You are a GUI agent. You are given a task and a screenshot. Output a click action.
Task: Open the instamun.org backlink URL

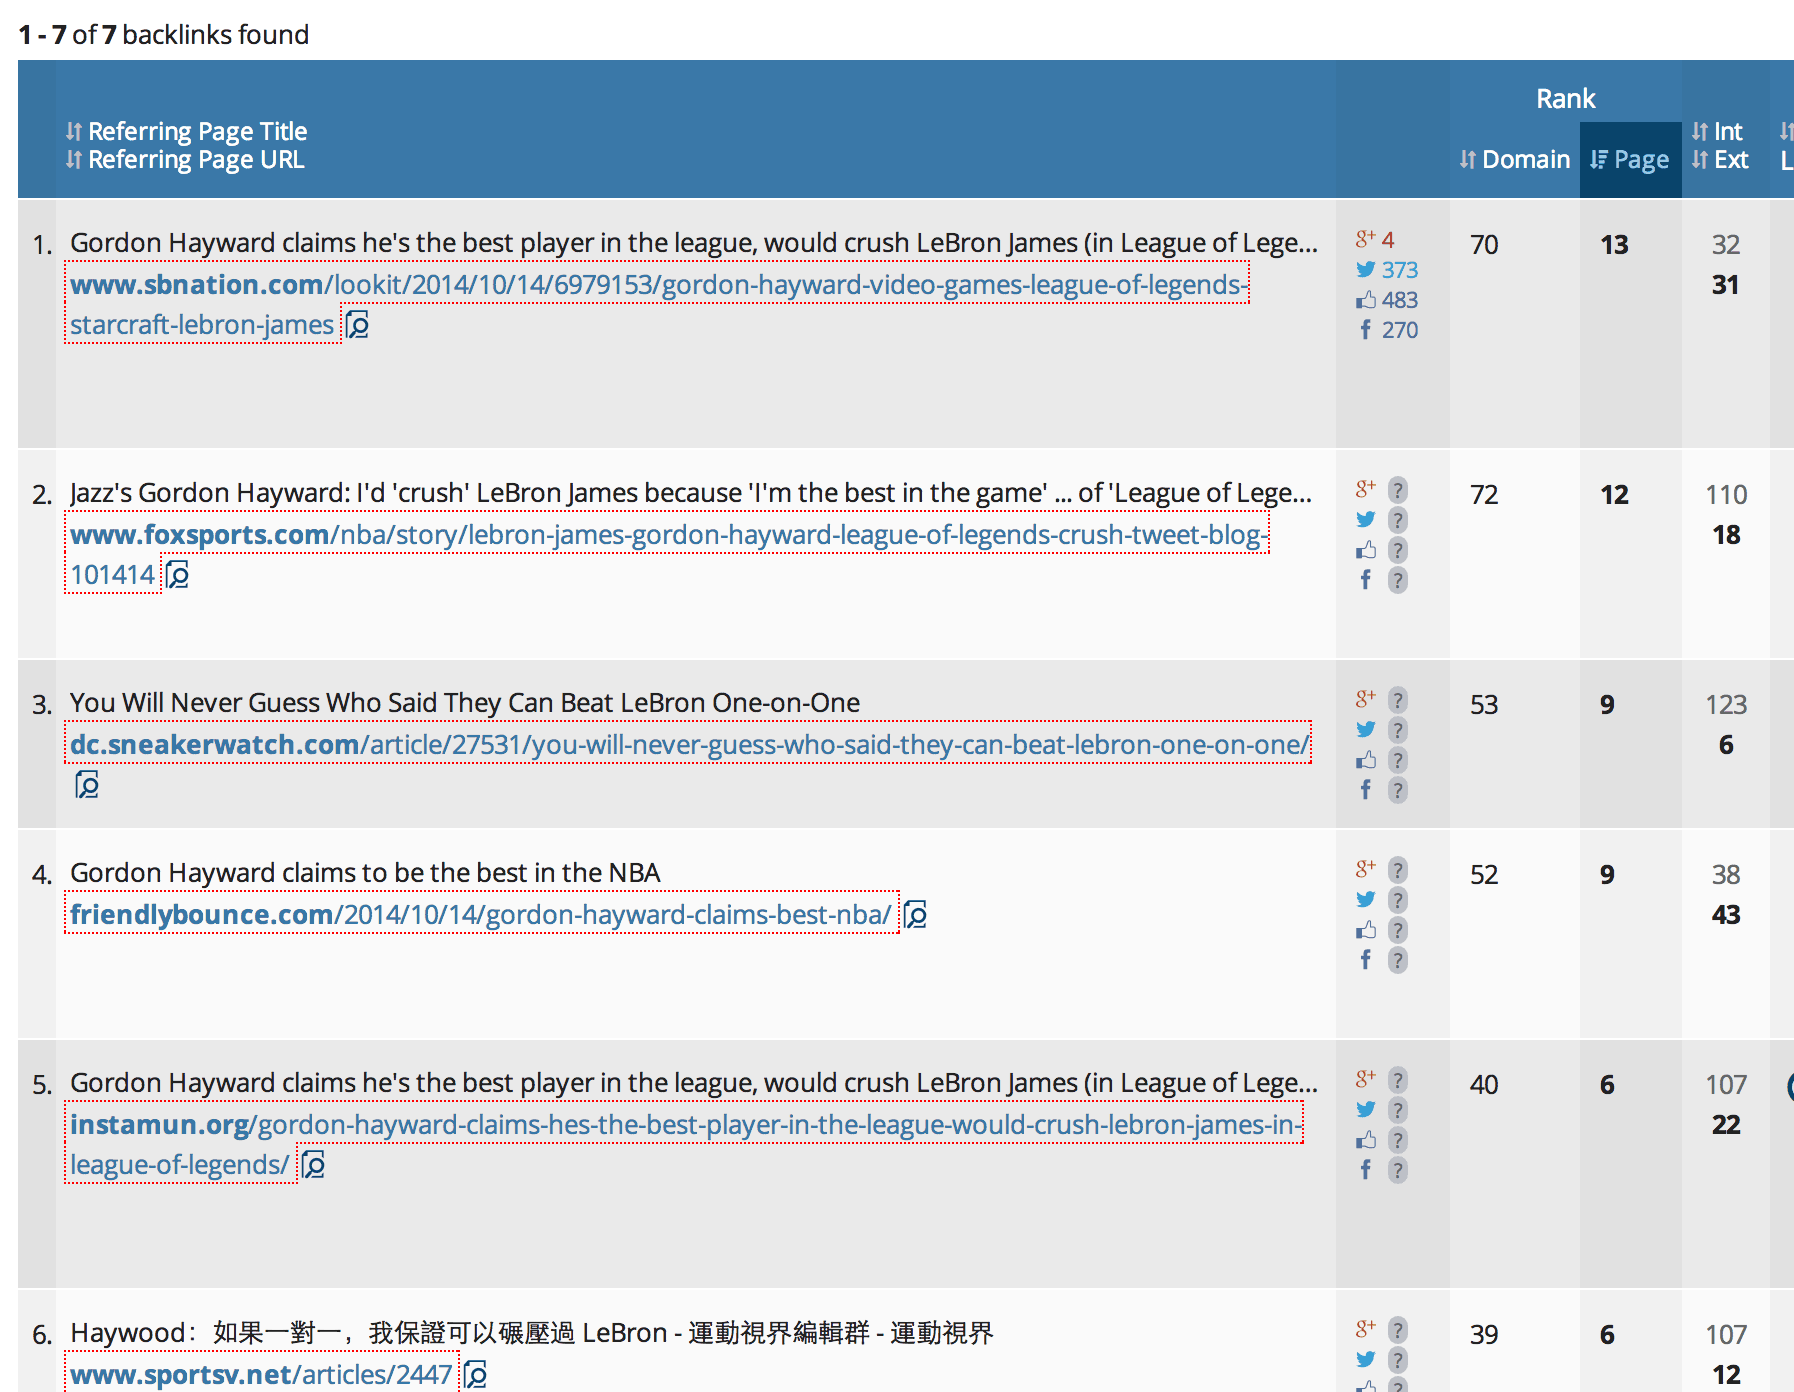point(685,1144)
